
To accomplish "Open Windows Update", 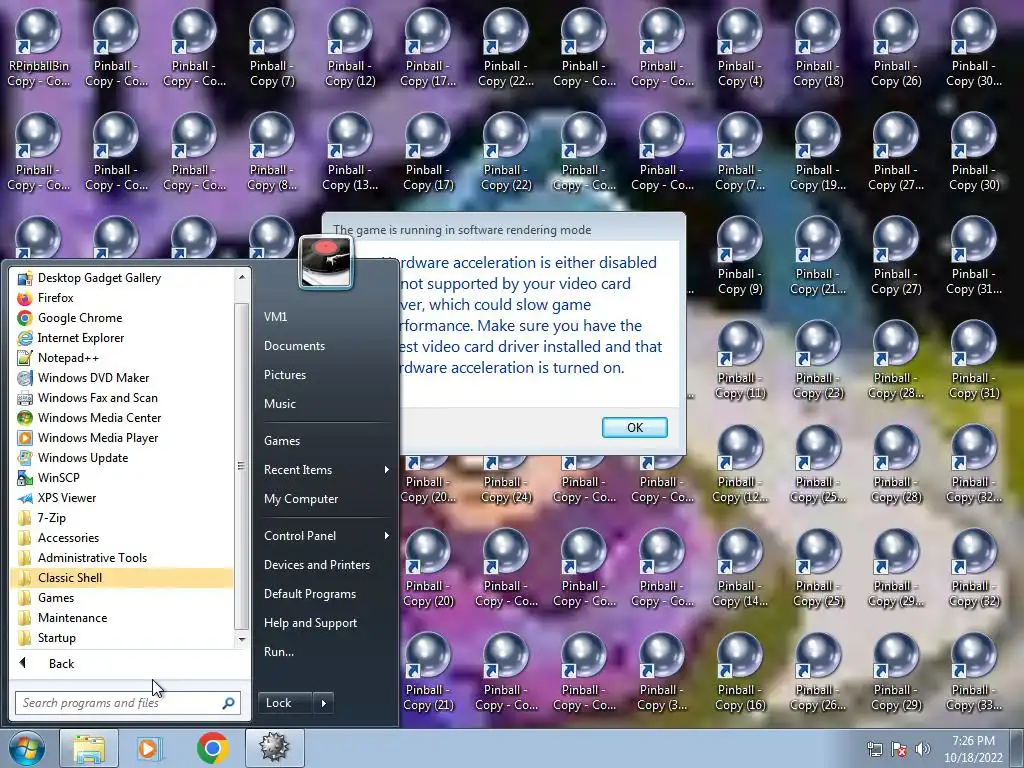I will coord(122,458).
